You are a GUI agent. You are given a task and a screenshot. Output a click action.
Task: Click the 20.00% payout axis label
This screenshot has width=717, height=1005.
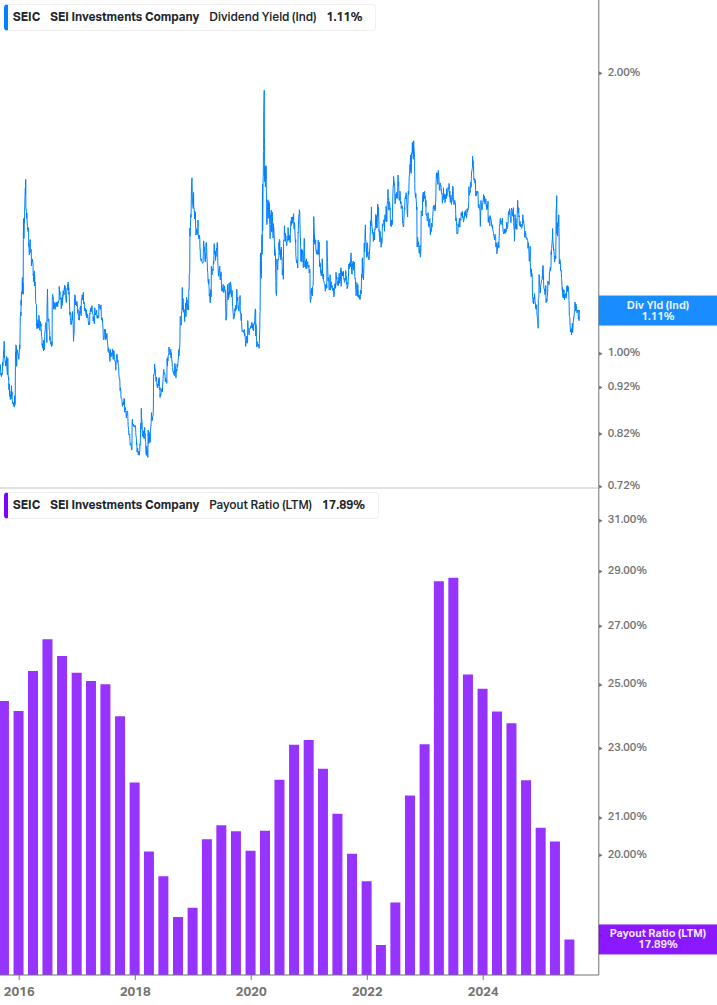click(x=627, y=854)
